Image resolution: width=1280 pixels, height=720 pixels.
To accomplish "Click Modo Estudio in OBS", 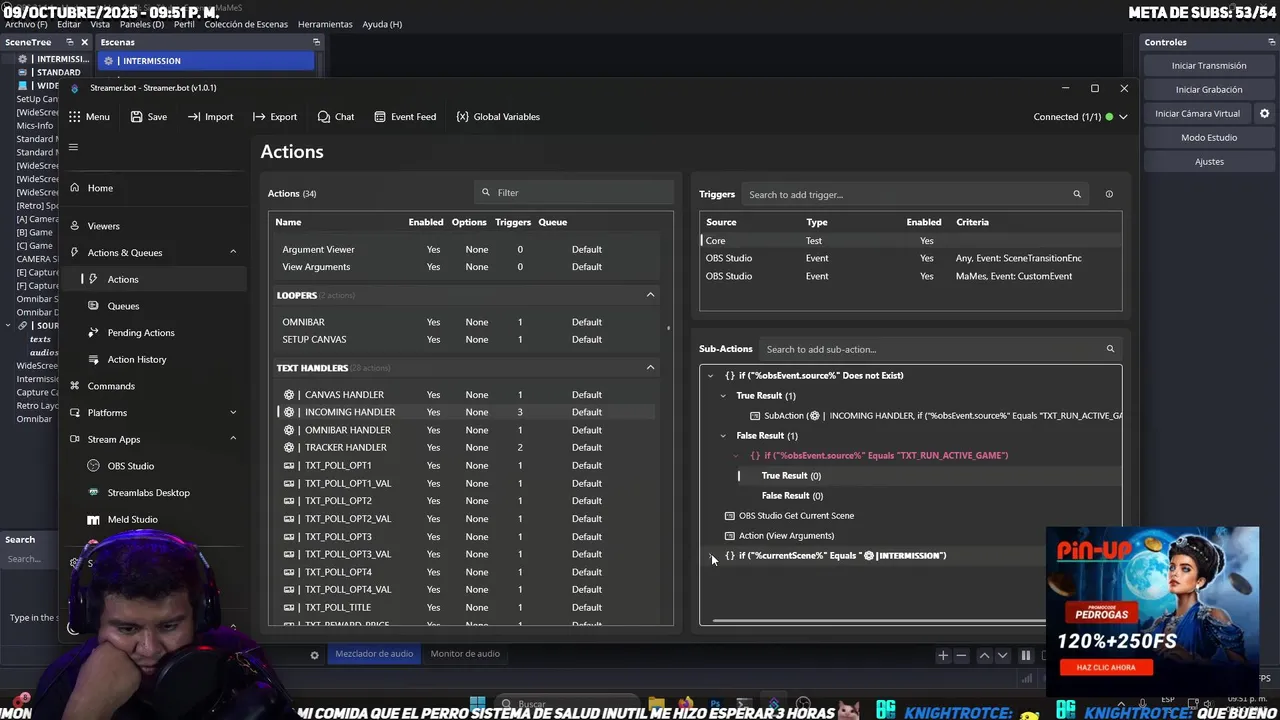I will click(1209, 138).
